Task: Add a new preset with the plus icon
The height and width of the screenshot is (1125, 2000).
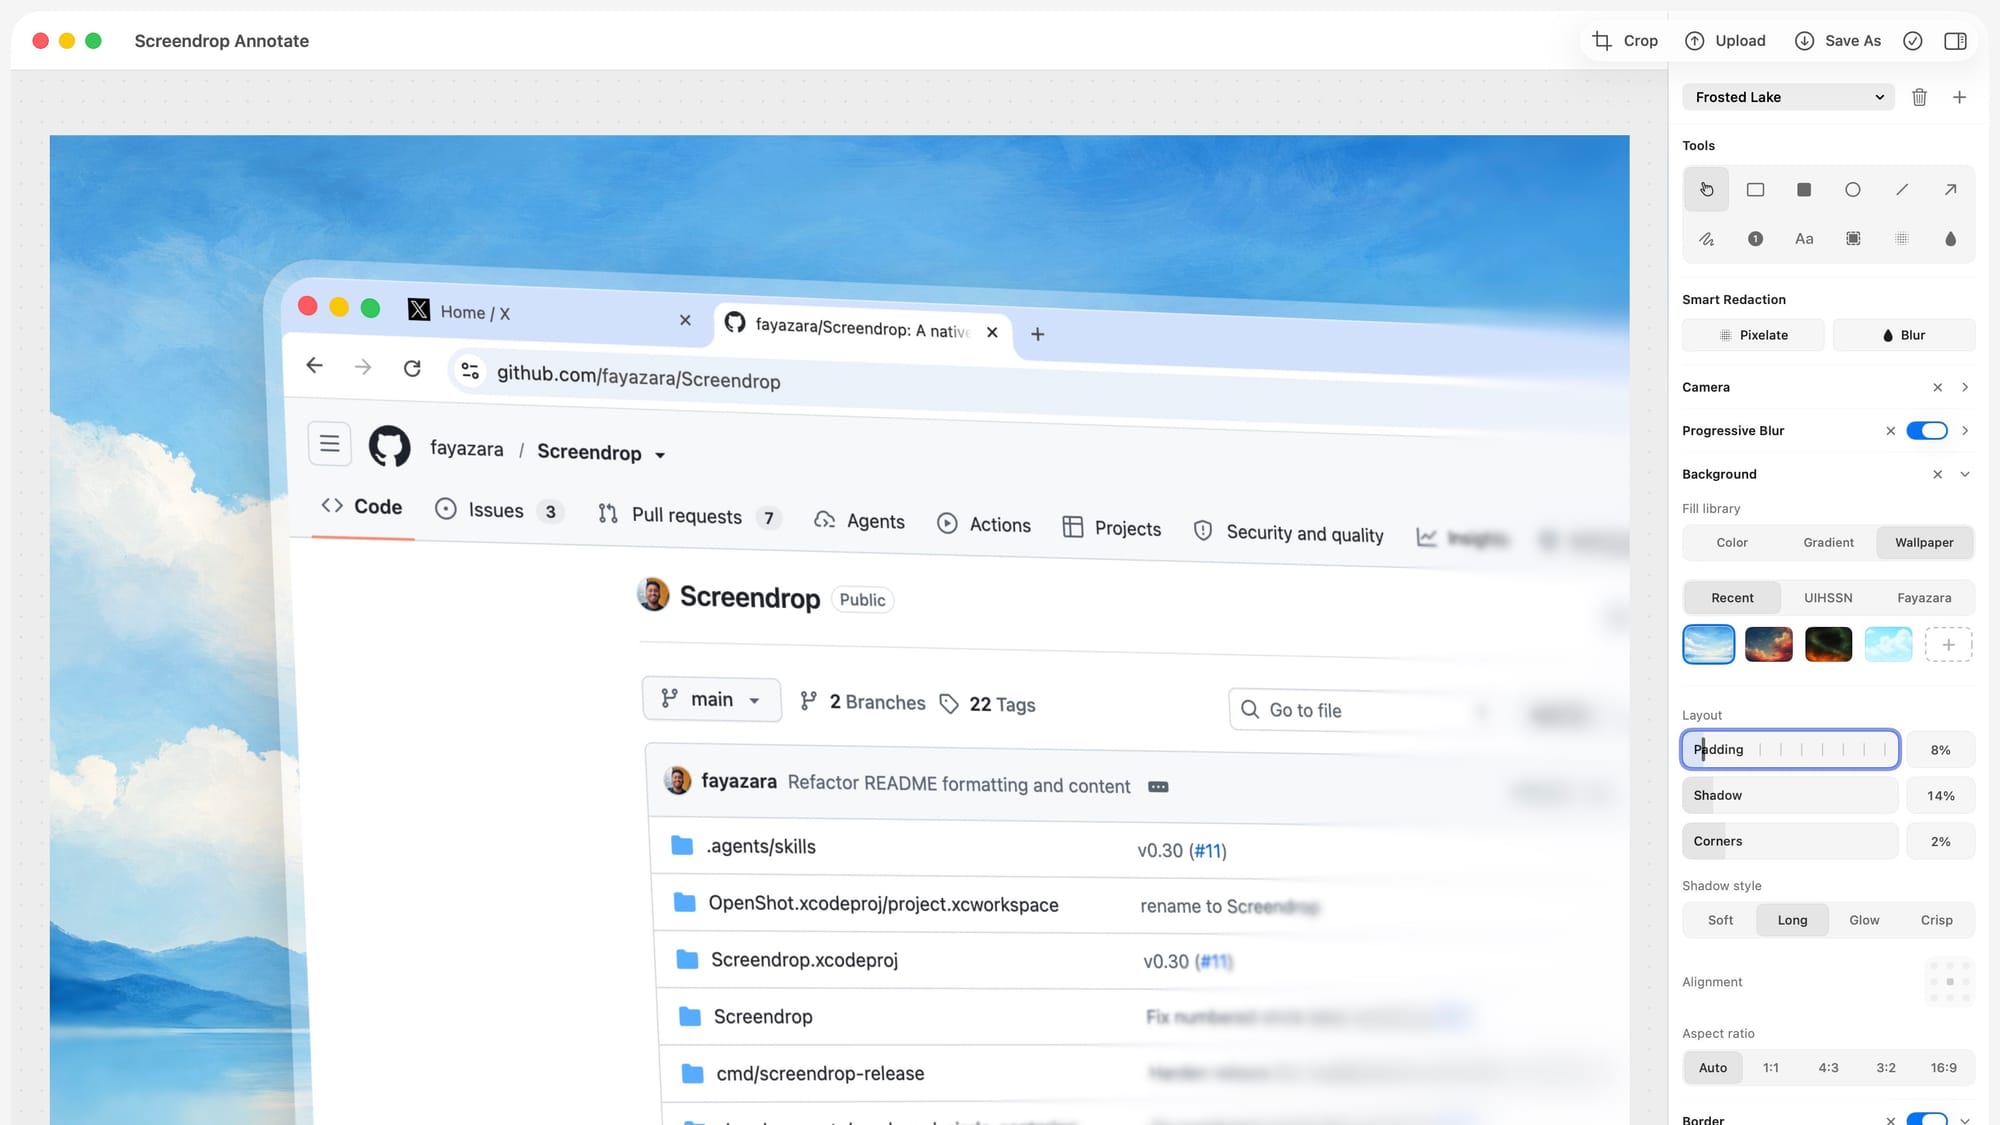Action: [x=1959, y=97]
